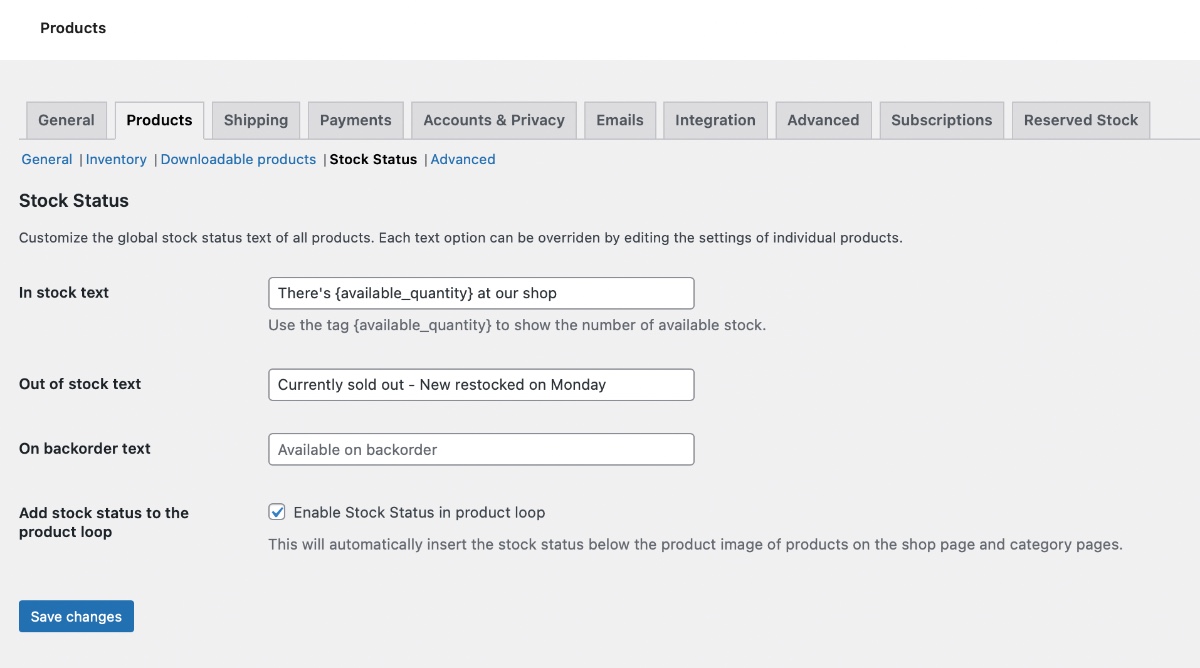Switch to the Integration tab
This screenshot has width=1200, height=668.
coord(715,120)
